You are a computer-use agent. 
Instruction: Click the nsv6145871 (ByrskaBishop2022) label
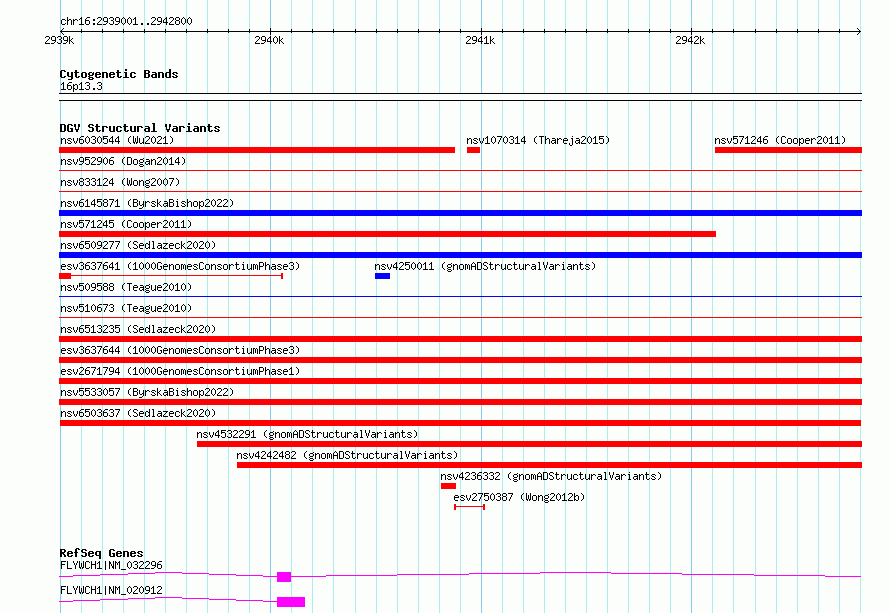[x=147, y=203]
